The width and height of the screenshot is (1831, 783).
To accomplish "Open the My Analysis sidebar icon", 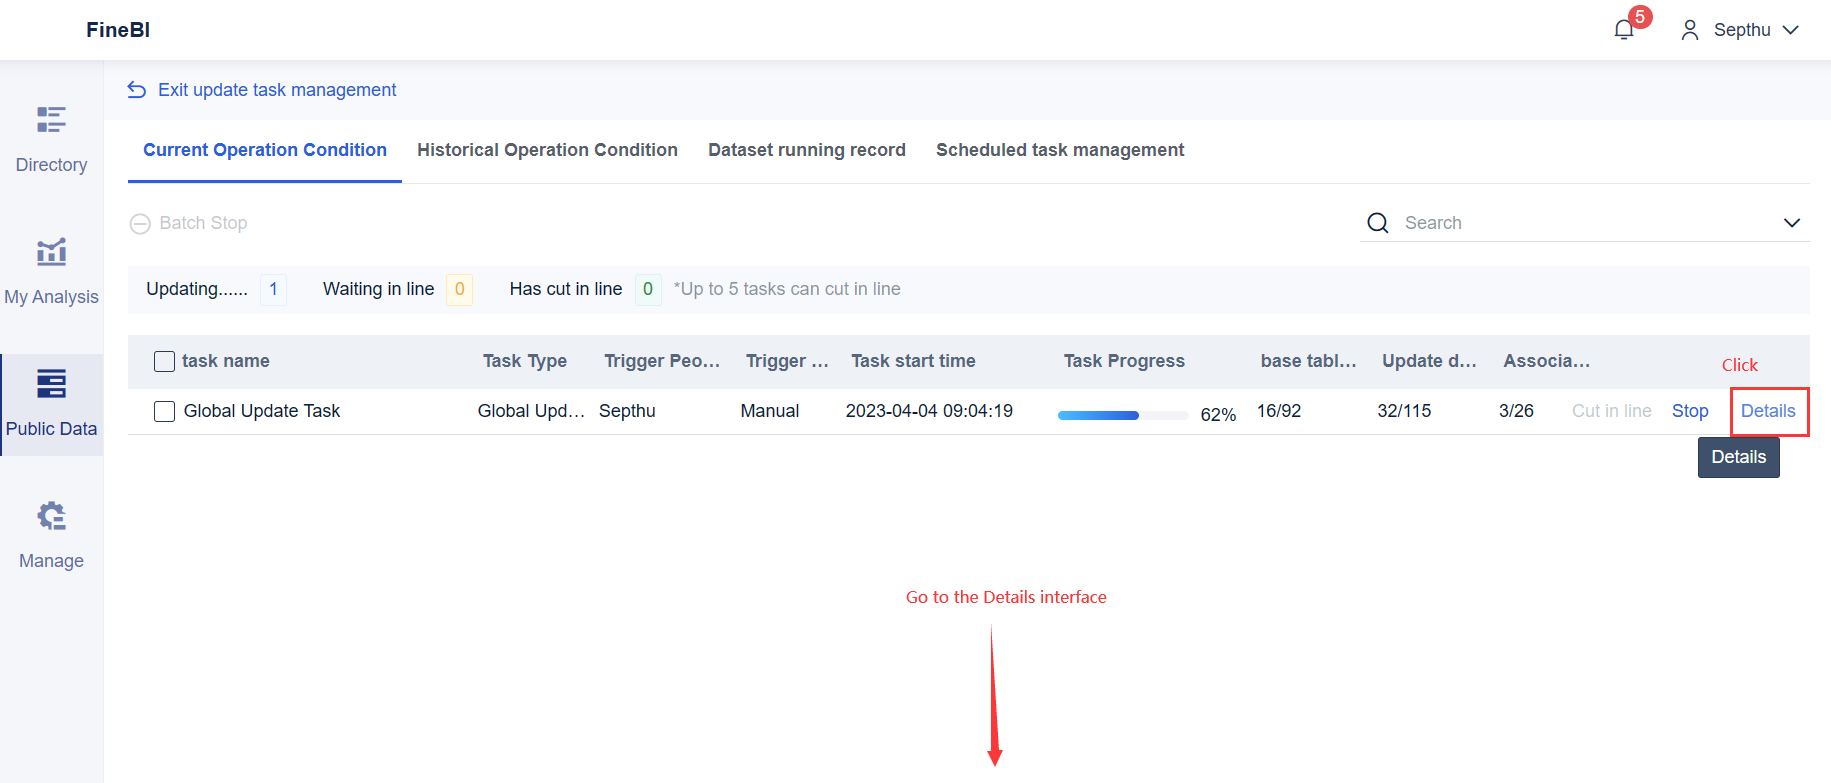I will point(51,252).
